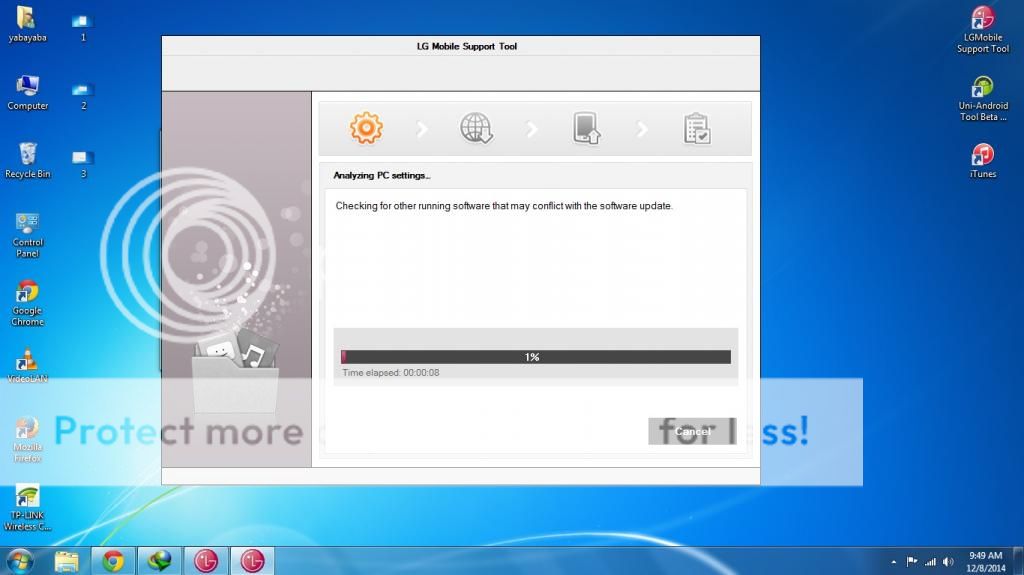This screenshot has height=575, width=1024.
Task: Open the Recycle Bin
Action: coord(27,156)
